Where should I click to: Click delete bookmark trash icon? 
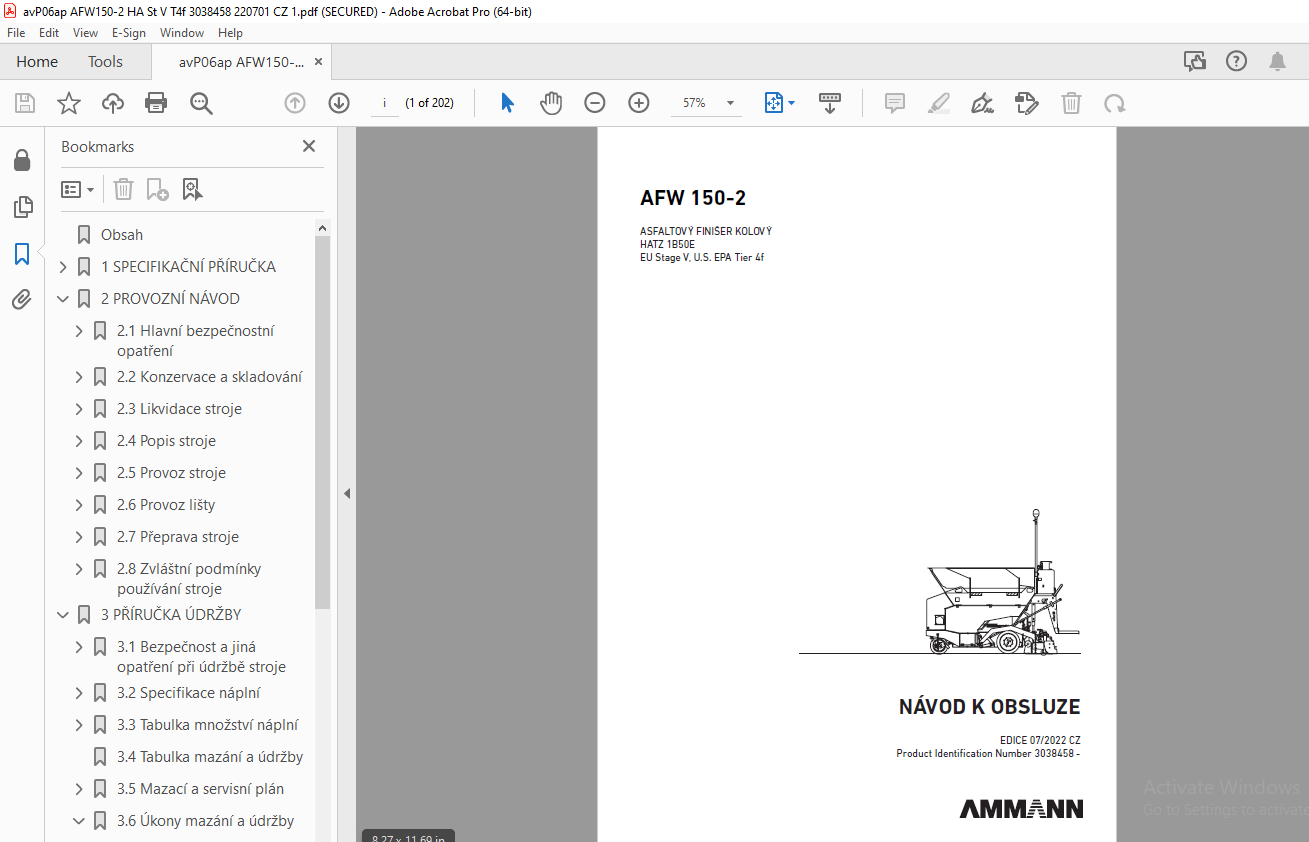pos(123,189)
